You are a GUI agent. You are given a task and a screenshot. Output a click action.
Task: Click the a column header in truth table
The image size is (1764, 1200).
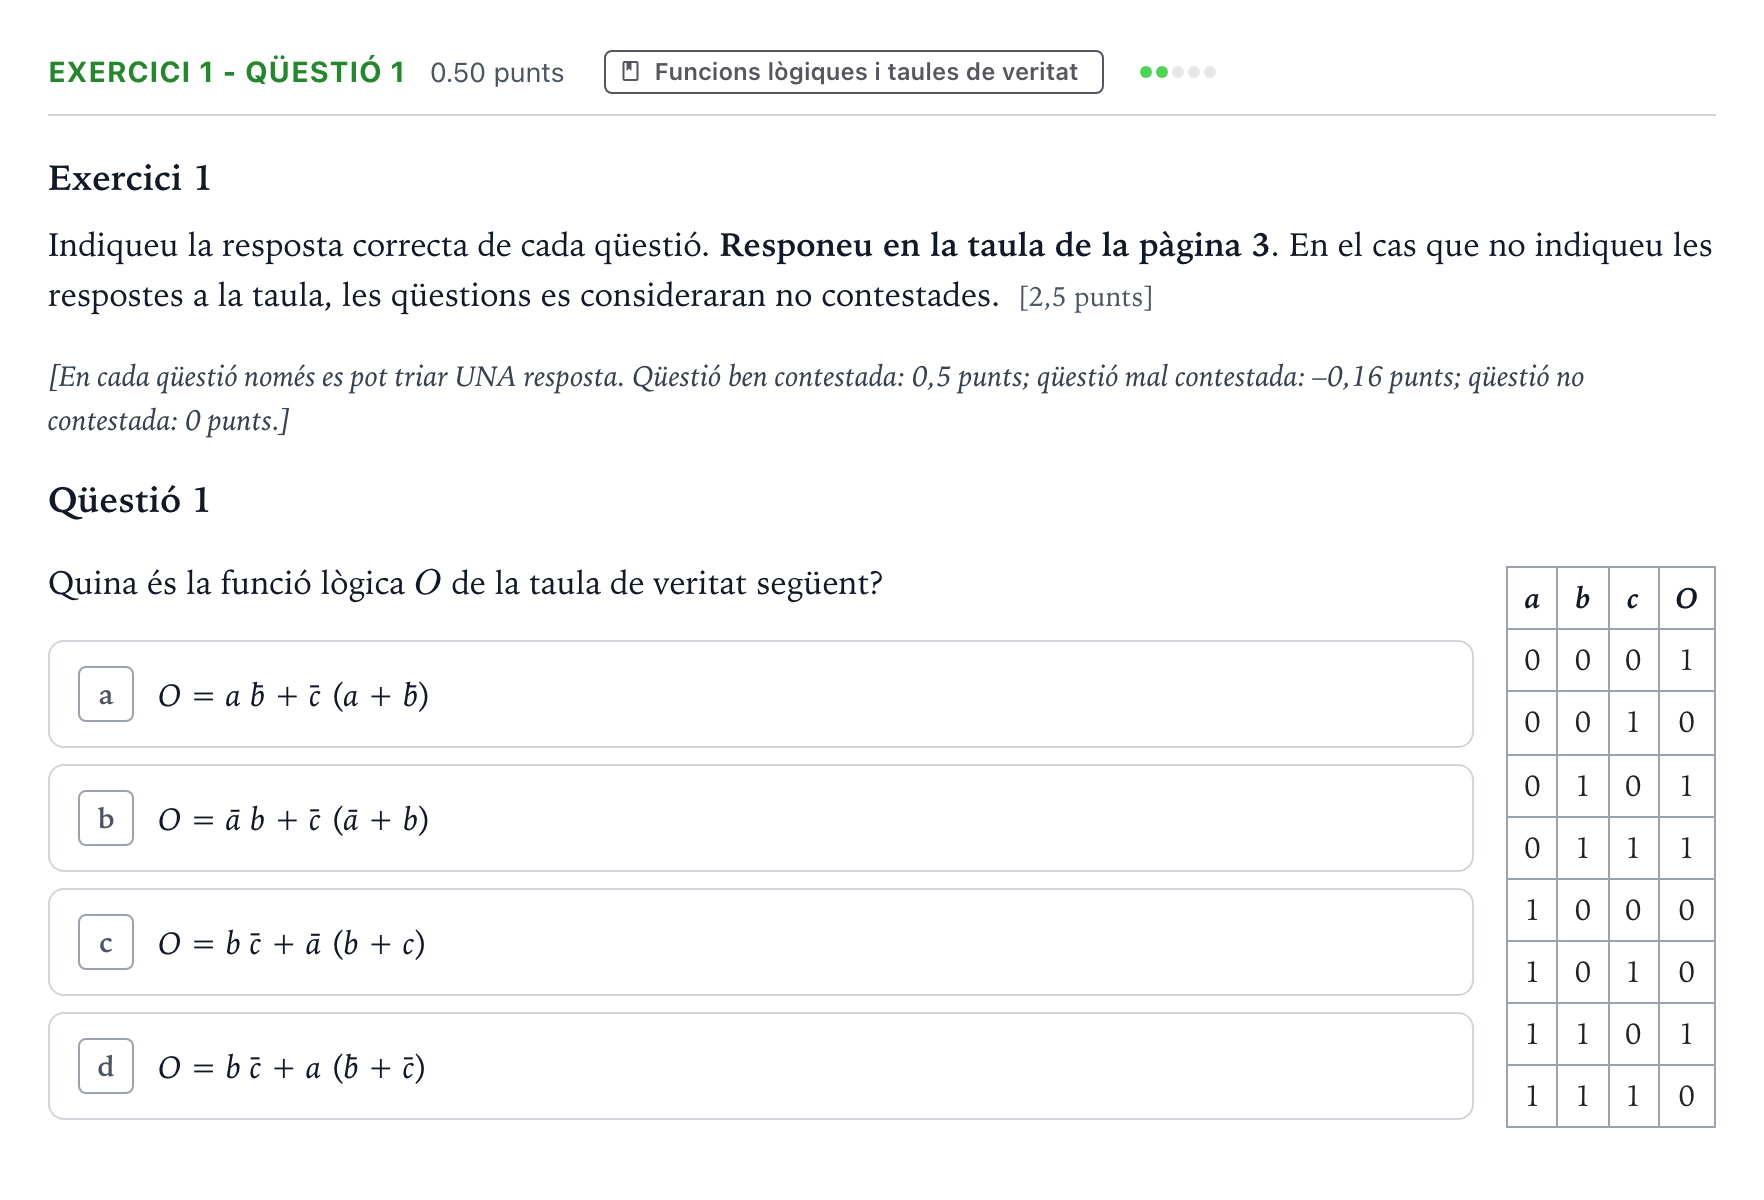[x=1532, y=599]
